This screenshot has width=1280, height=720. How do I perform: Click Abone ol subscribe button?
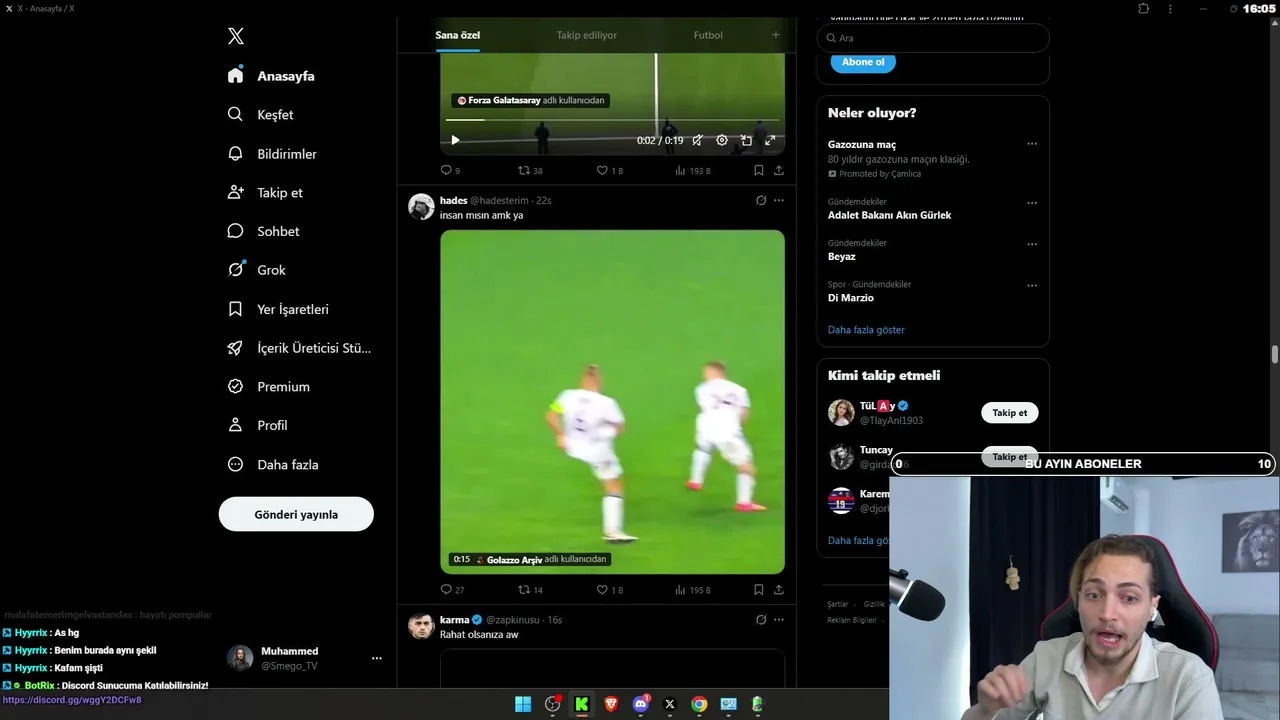pos(863,62)
